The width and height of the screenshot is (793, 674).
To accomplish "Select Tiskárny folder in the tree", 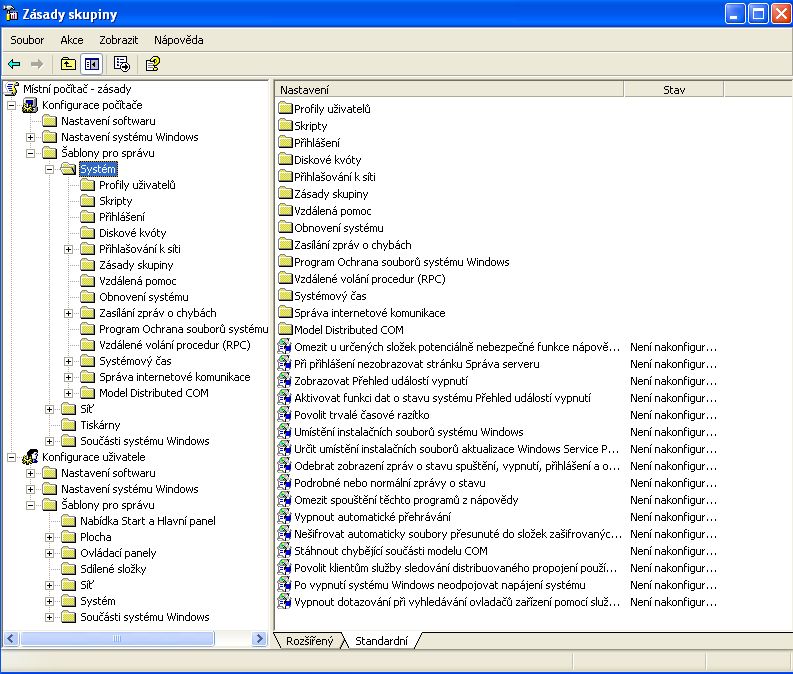I will [100, 425].
